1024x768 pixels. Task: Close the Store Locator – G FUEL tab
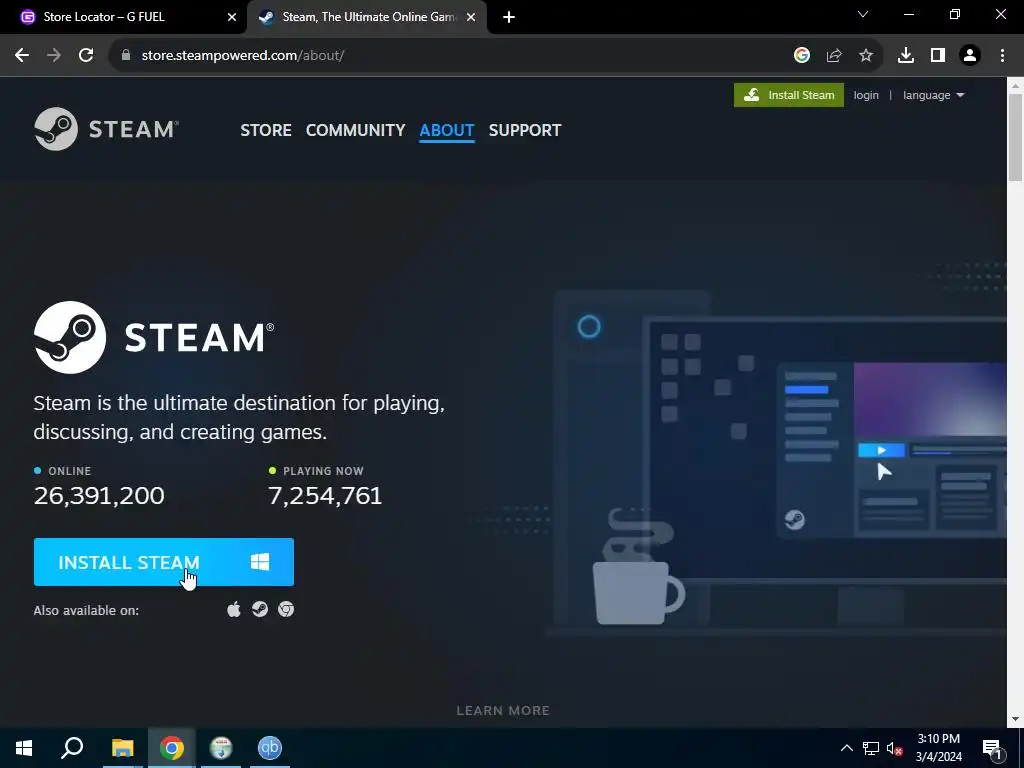point(231,17)
